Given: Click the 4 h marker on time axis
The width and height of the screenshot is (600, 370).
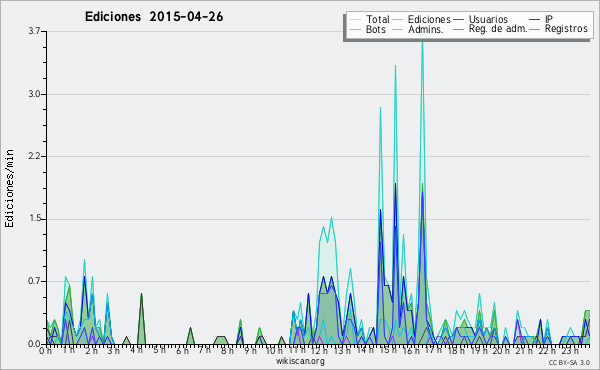Looking at the screenshot, I should [x=136, y=350].
